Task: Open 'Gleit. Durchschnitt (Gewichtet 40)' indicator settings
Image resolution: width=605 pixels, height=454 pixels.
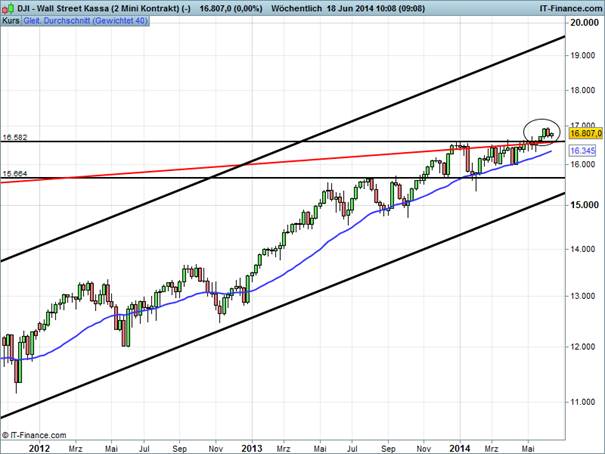Action: click(85, 20)
